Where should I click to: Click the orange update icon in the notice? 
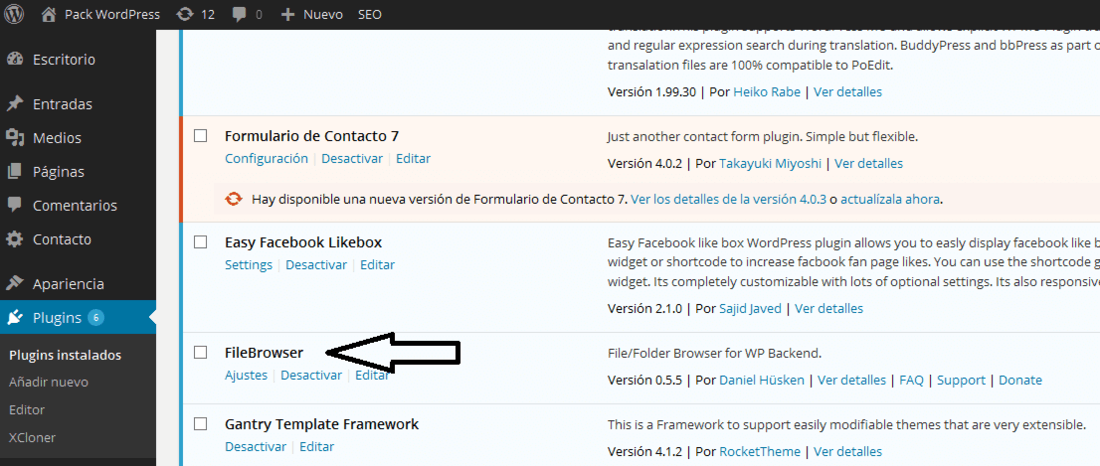coord(234,199)
